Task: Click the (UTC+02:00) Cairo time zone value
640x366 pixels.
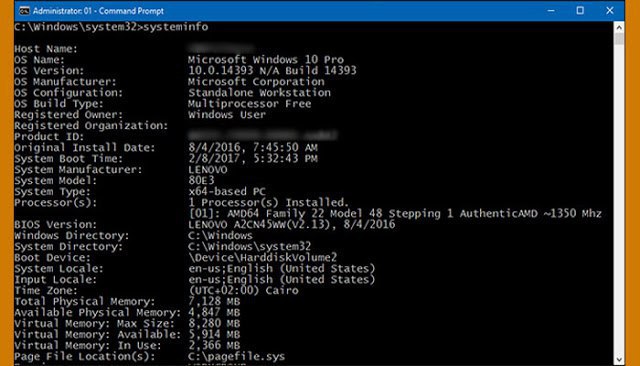Action: click(x=243, y=291)
